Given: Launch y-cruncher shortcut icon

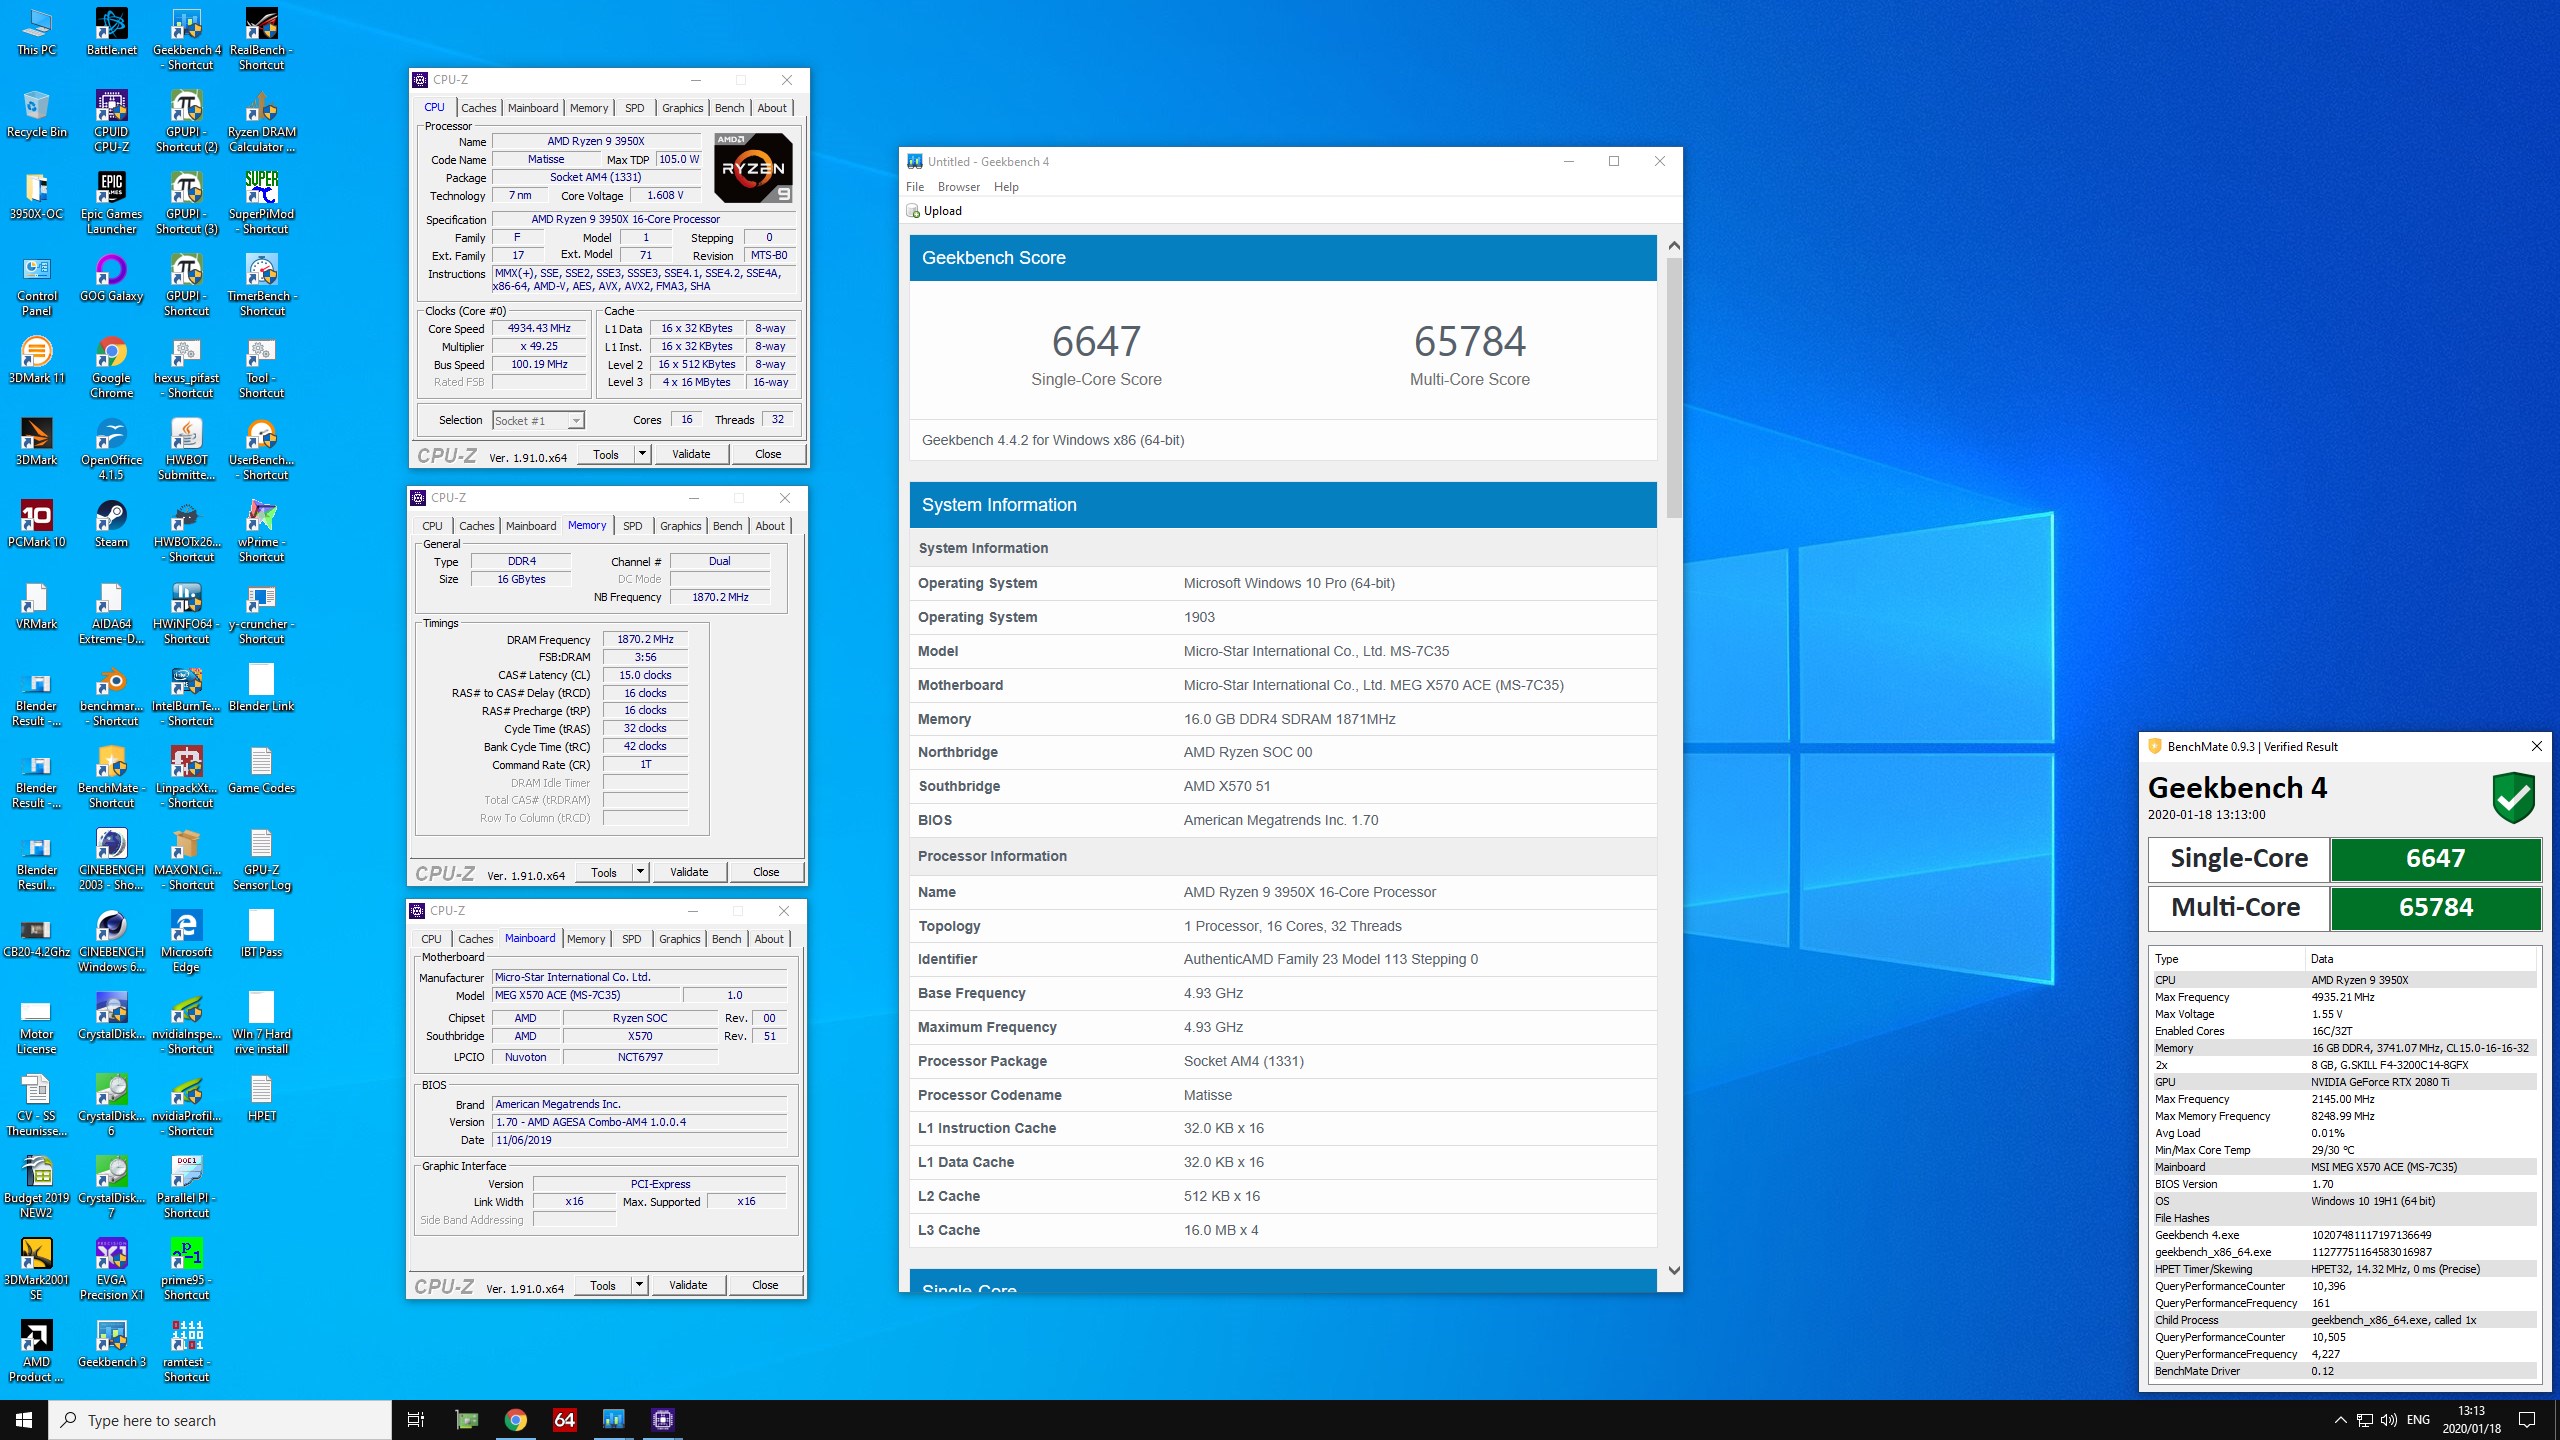Looking at the screenshot, I should click(261, 614).
